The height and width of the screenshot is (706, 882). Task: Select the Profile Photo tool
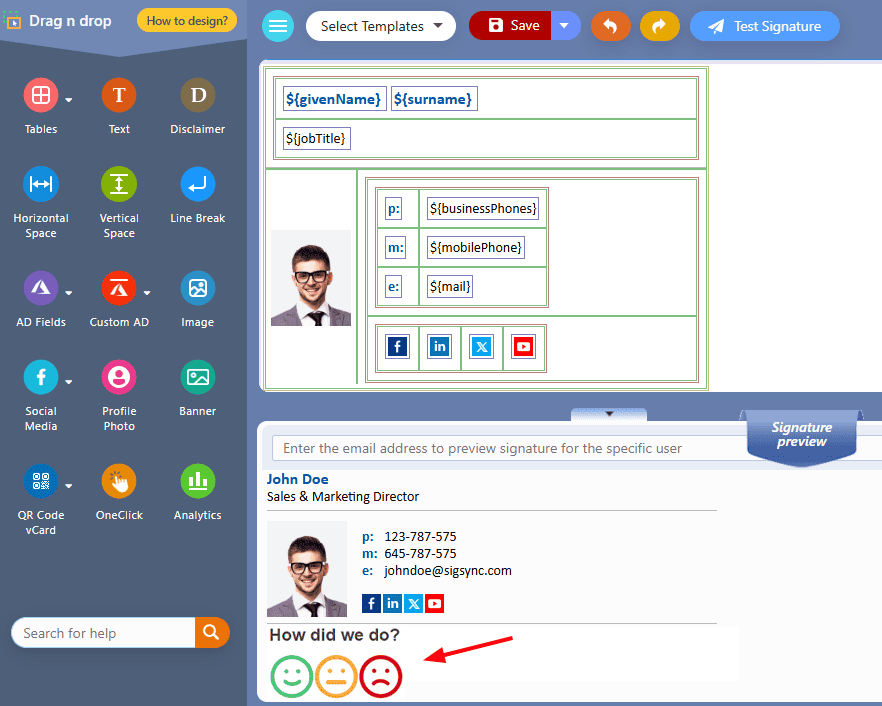click(x=119, y=377)
